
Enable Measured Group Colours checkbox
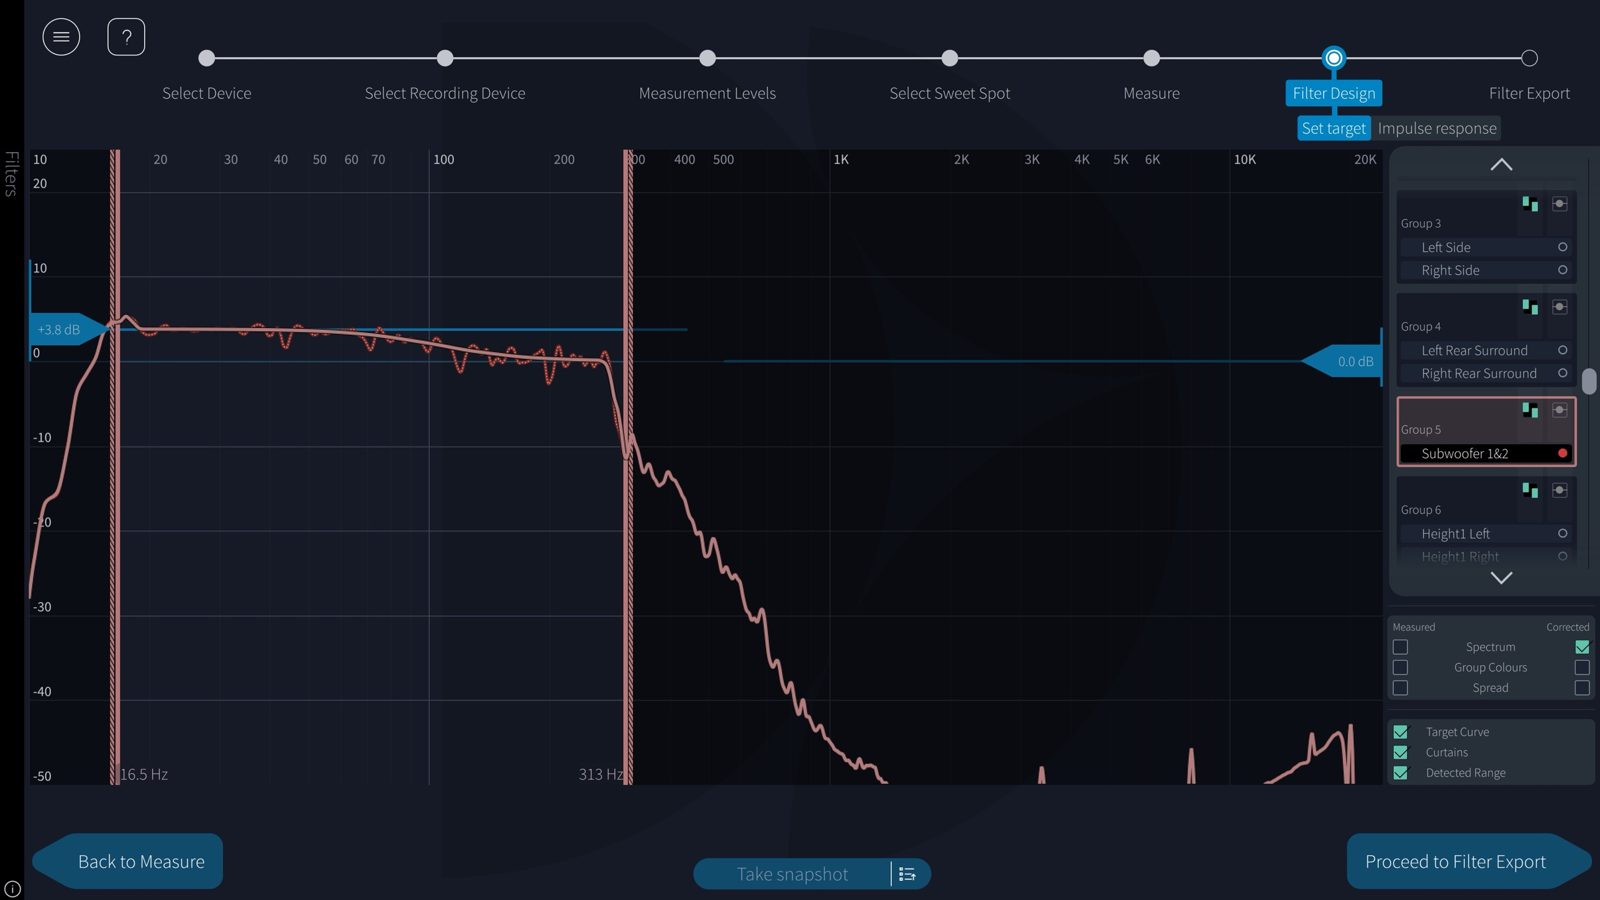1400,667
